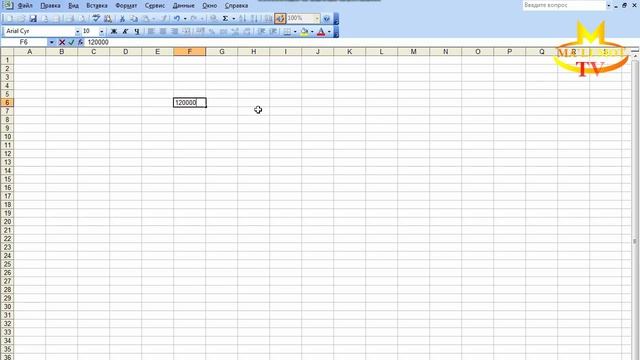
Task: Open the Вид menu
Action: (x=73, y=6)
